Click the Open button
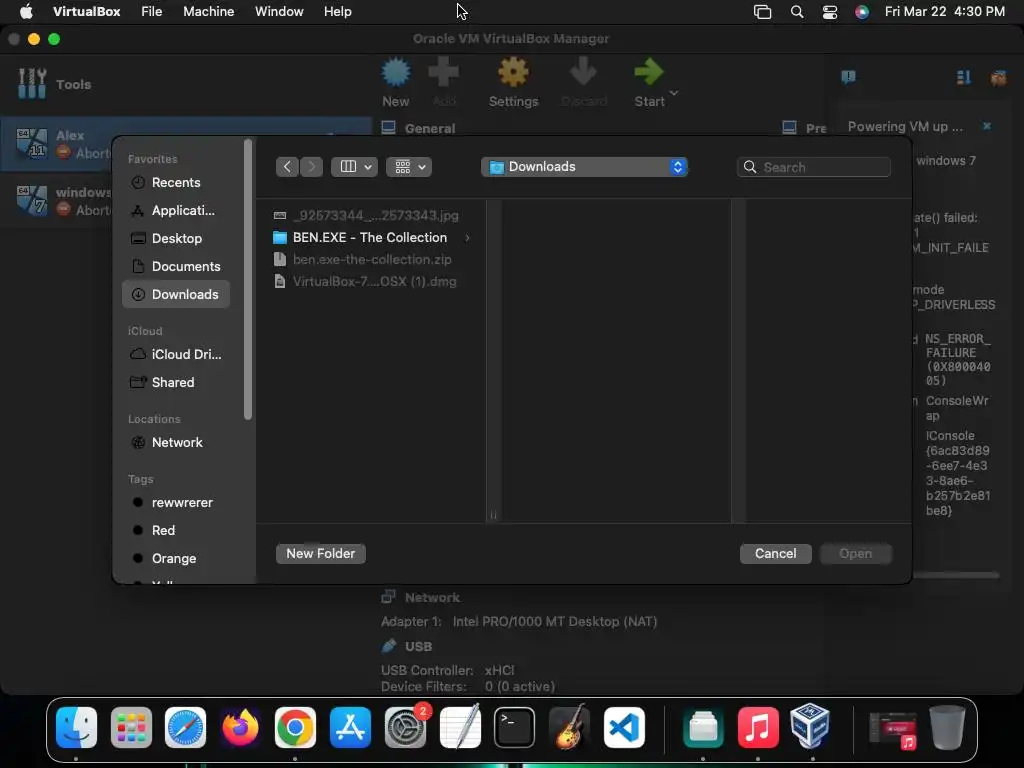The height and width of the screenshot is (768, 1024). point(856,554)
